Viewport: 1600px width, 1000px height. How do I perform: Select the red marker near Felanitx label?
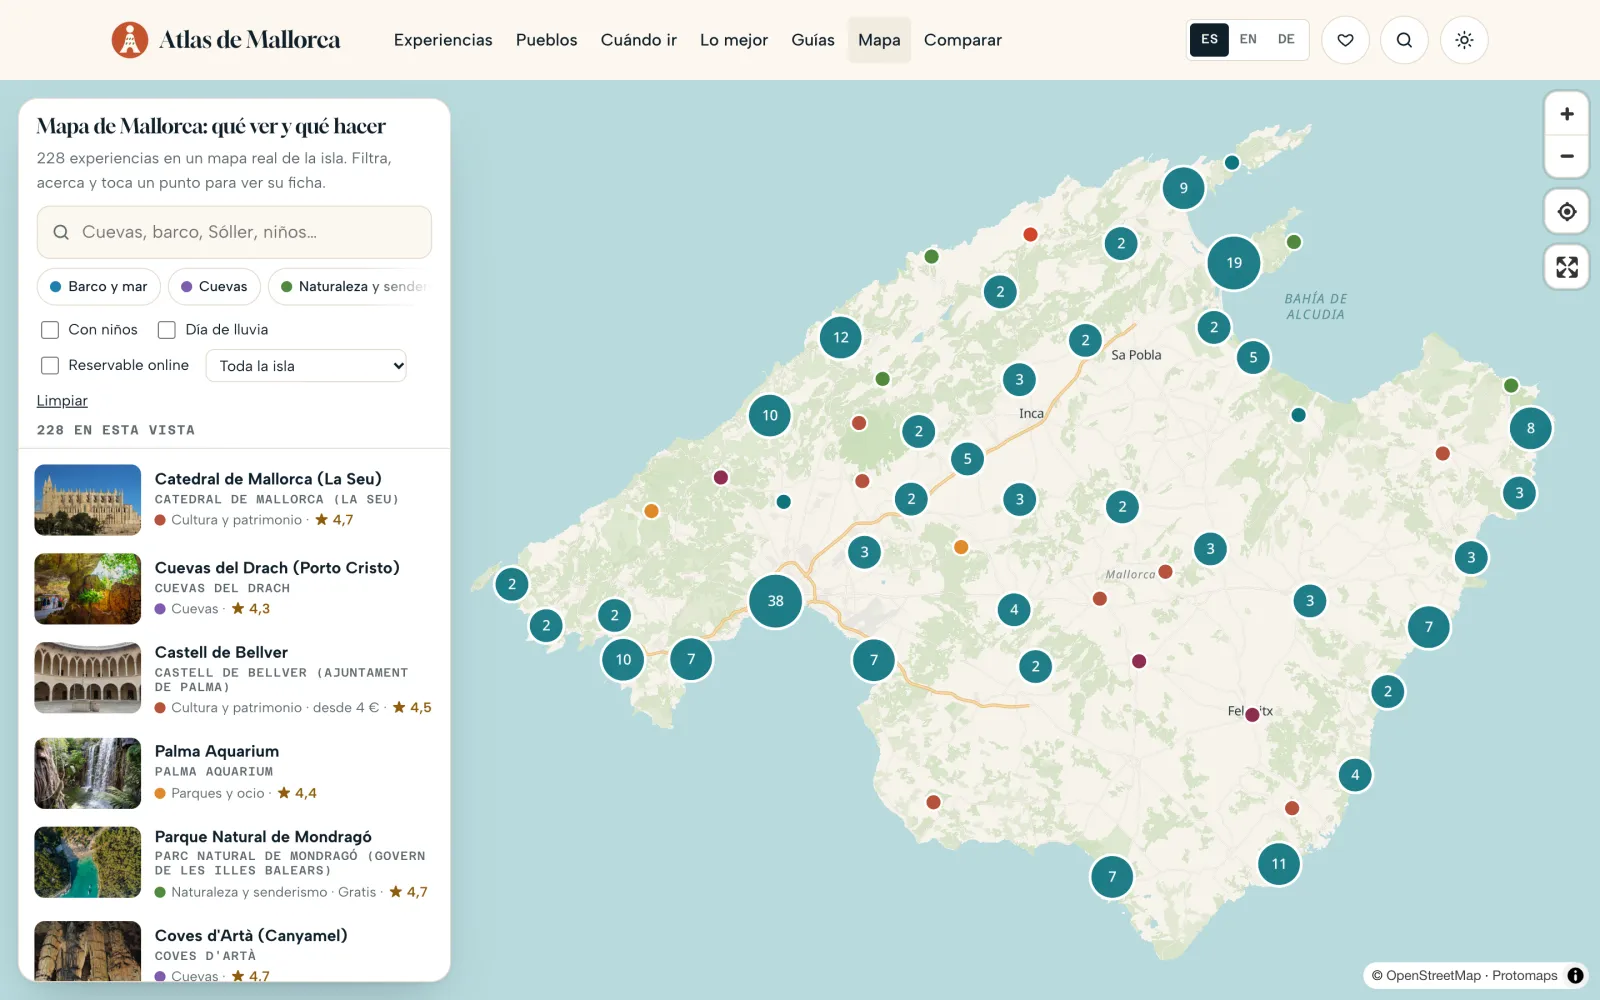coord(1252,714)
